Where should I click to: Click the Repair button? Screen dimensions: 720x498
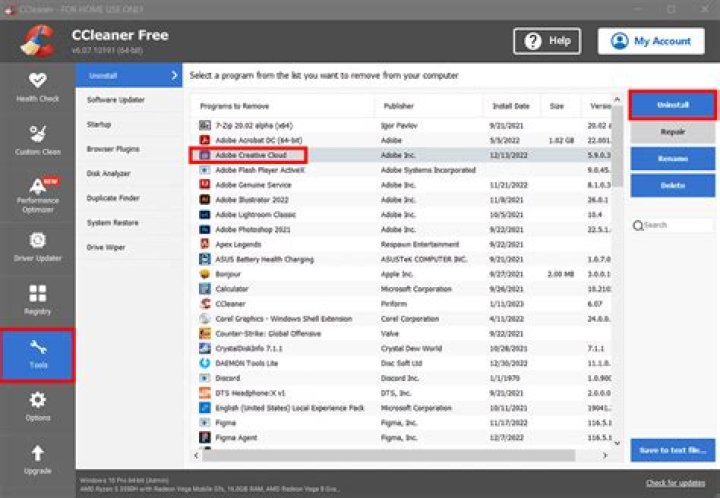[x=673, y=132]
